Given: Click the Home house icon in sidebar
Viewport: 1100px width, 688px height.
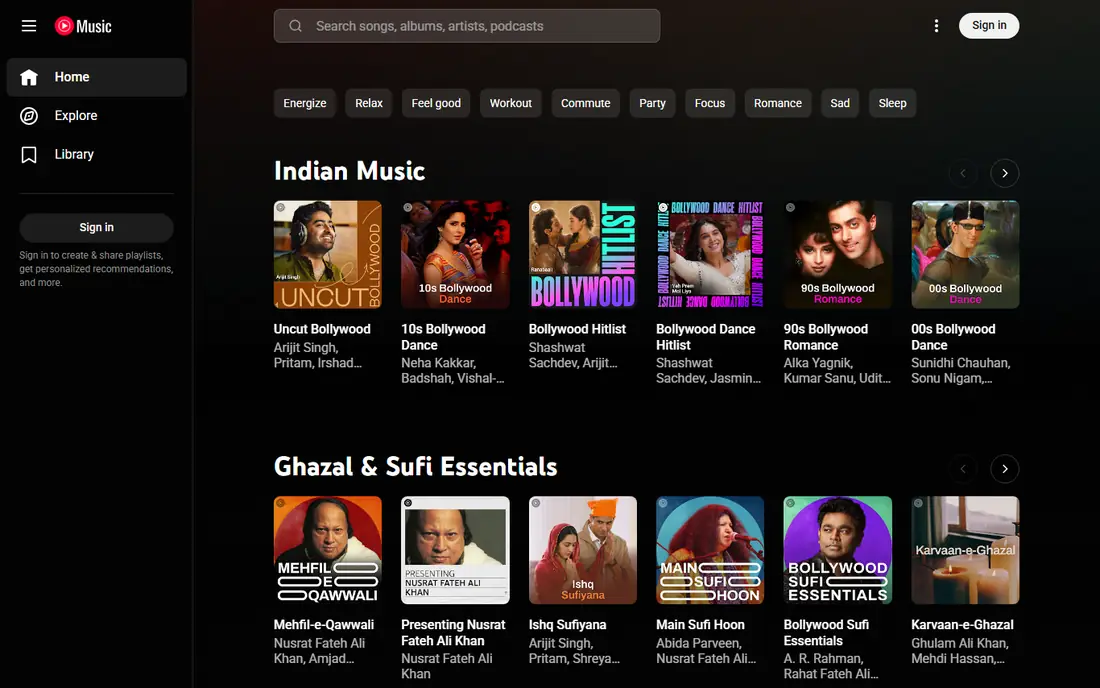Looking at the screenshot, I should pyautogui.click(x=29, y=77).
